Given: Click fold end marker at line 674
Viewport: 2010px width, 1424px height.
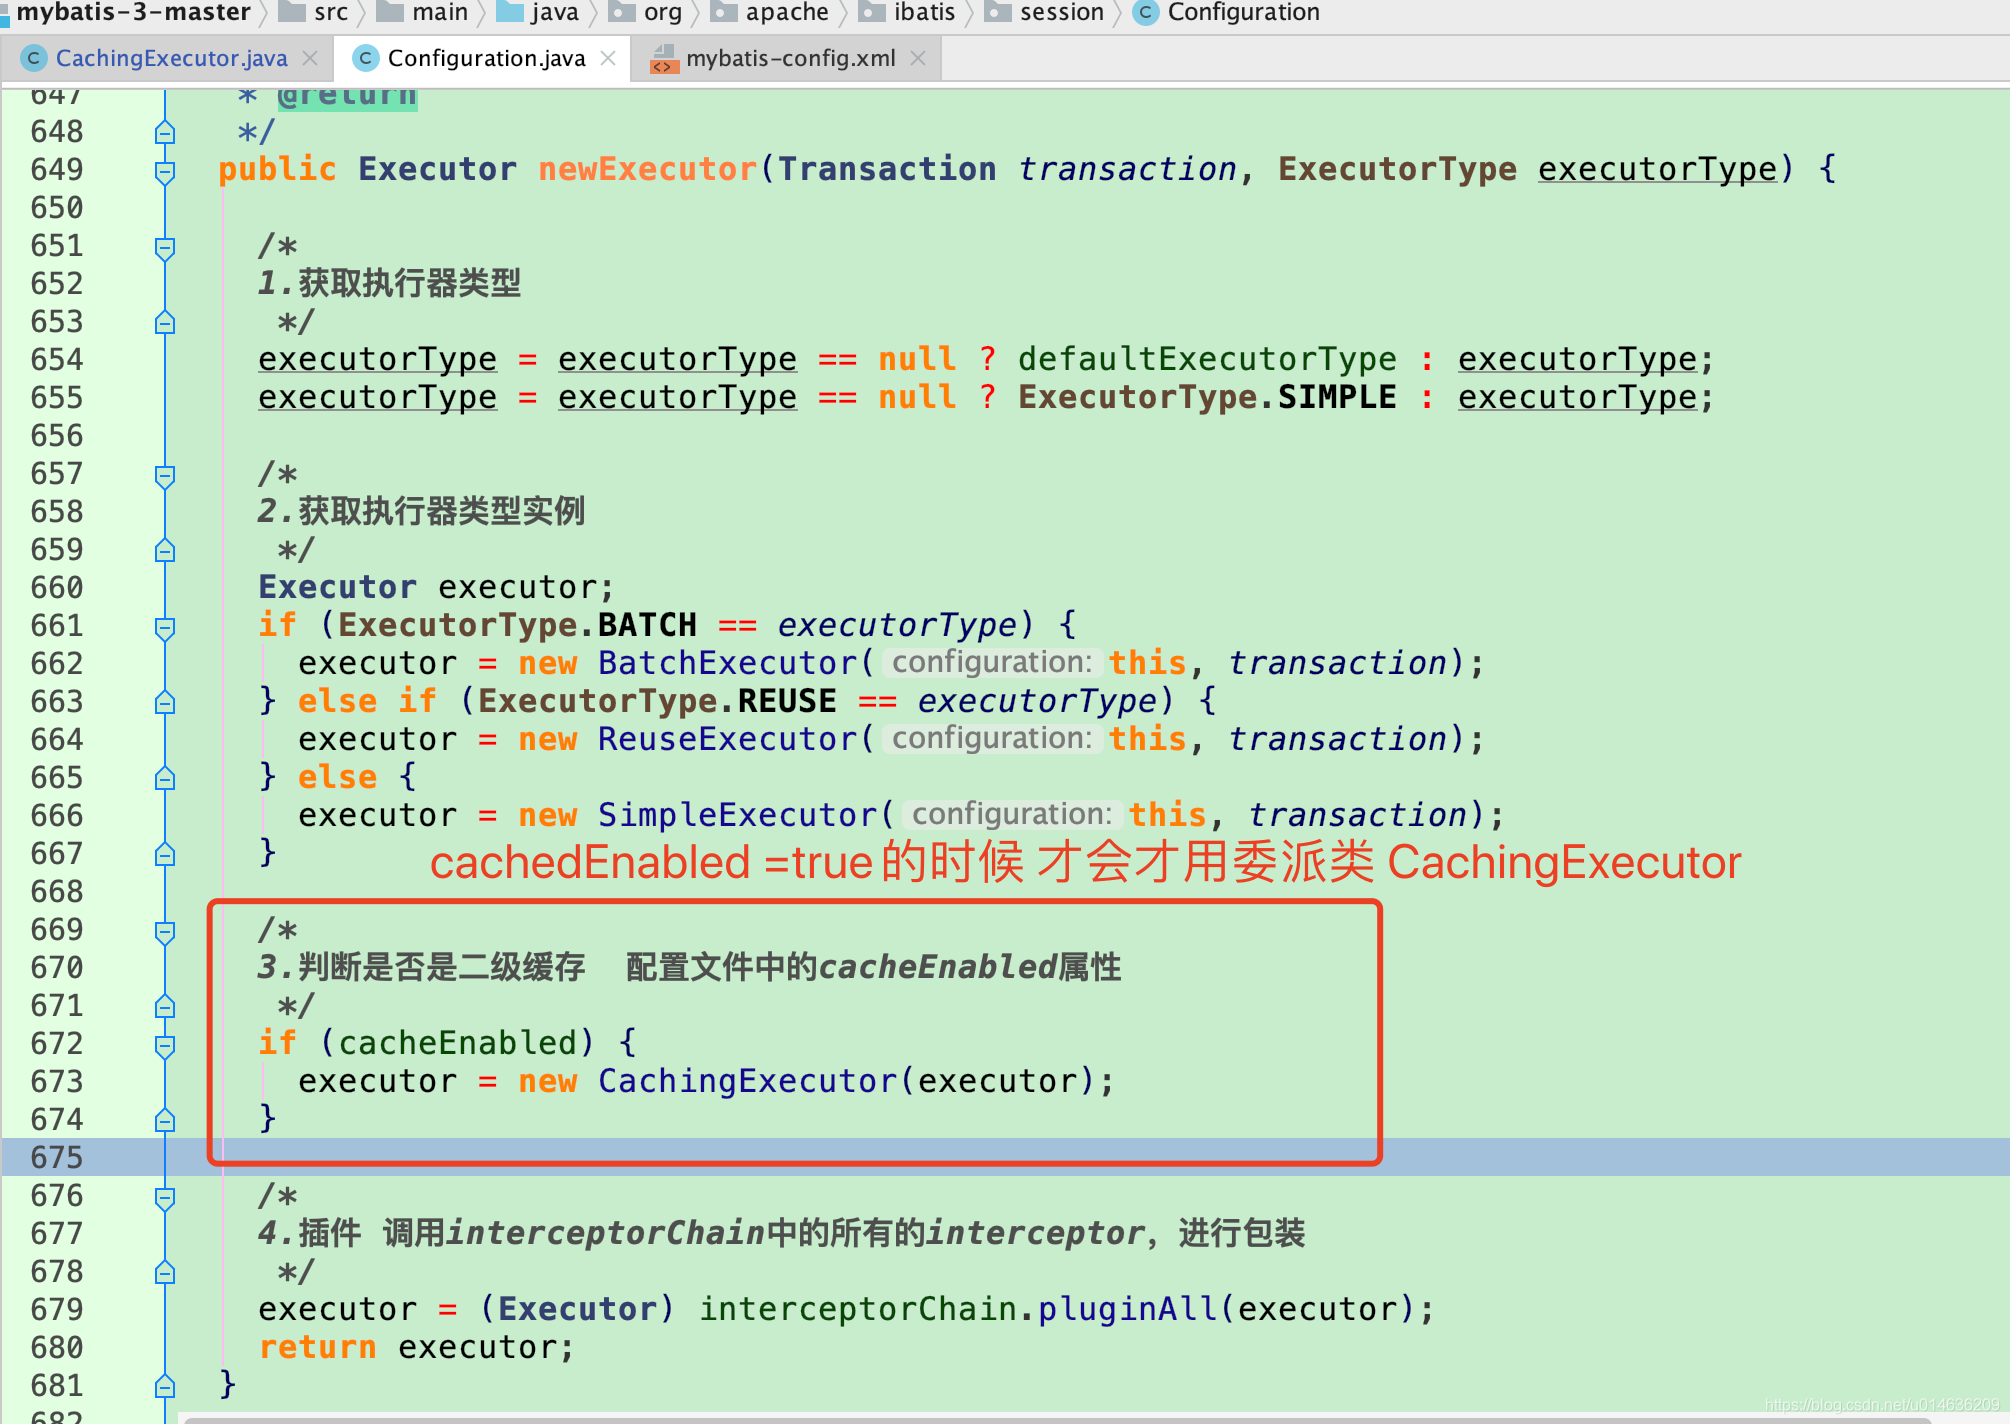Looking at the screenshot, I should [x=165, y=1120].
